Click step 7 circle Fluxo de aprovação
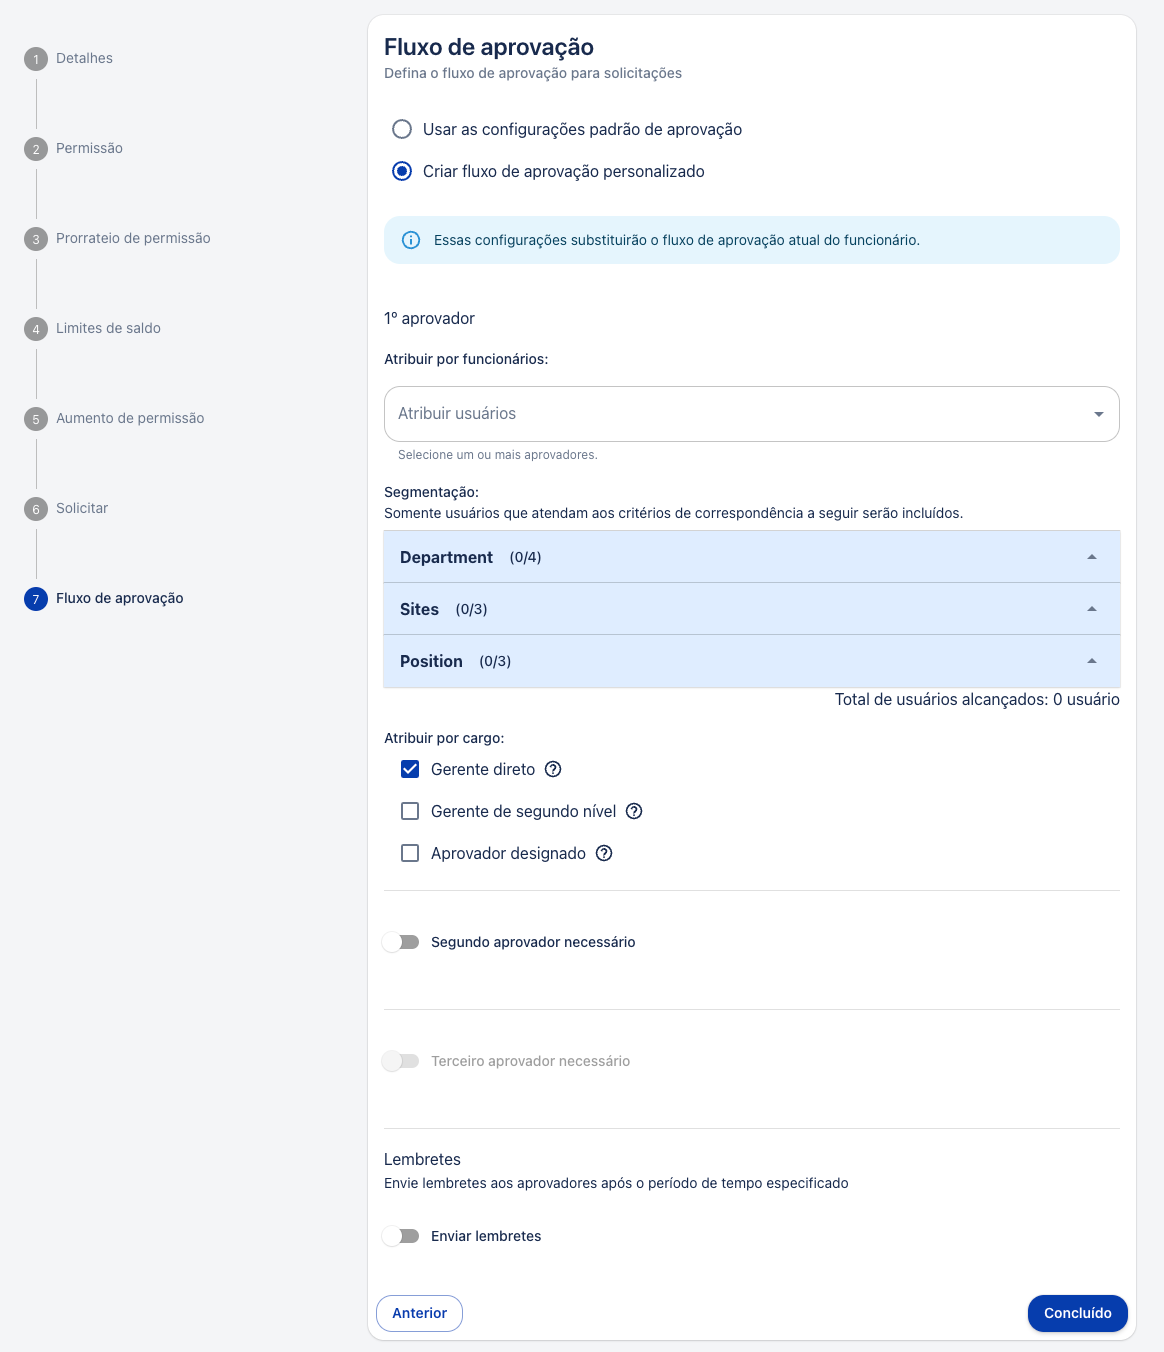 [x=36, y=599]
